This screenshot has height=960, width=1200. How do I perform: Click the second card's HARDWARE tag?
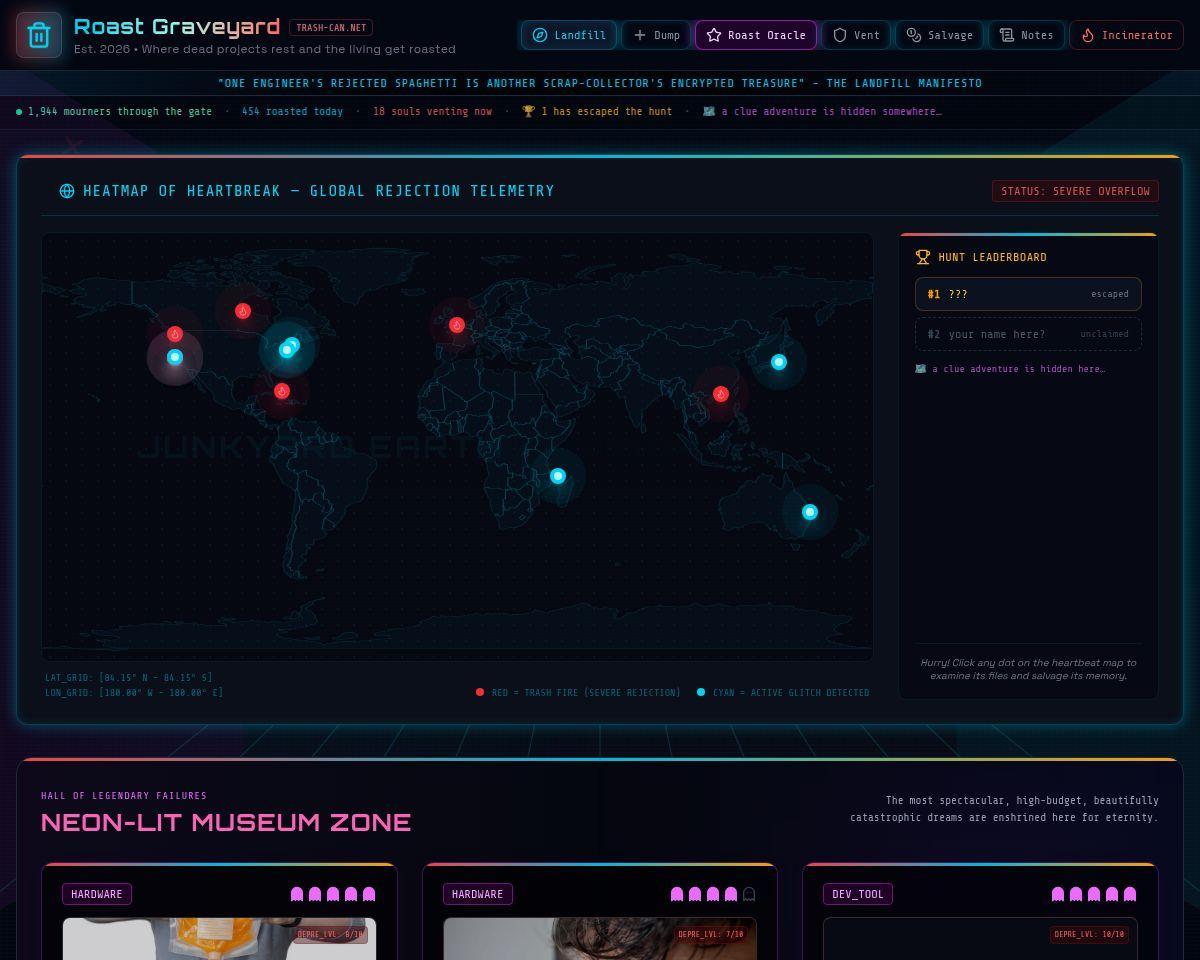coord(477,894)
